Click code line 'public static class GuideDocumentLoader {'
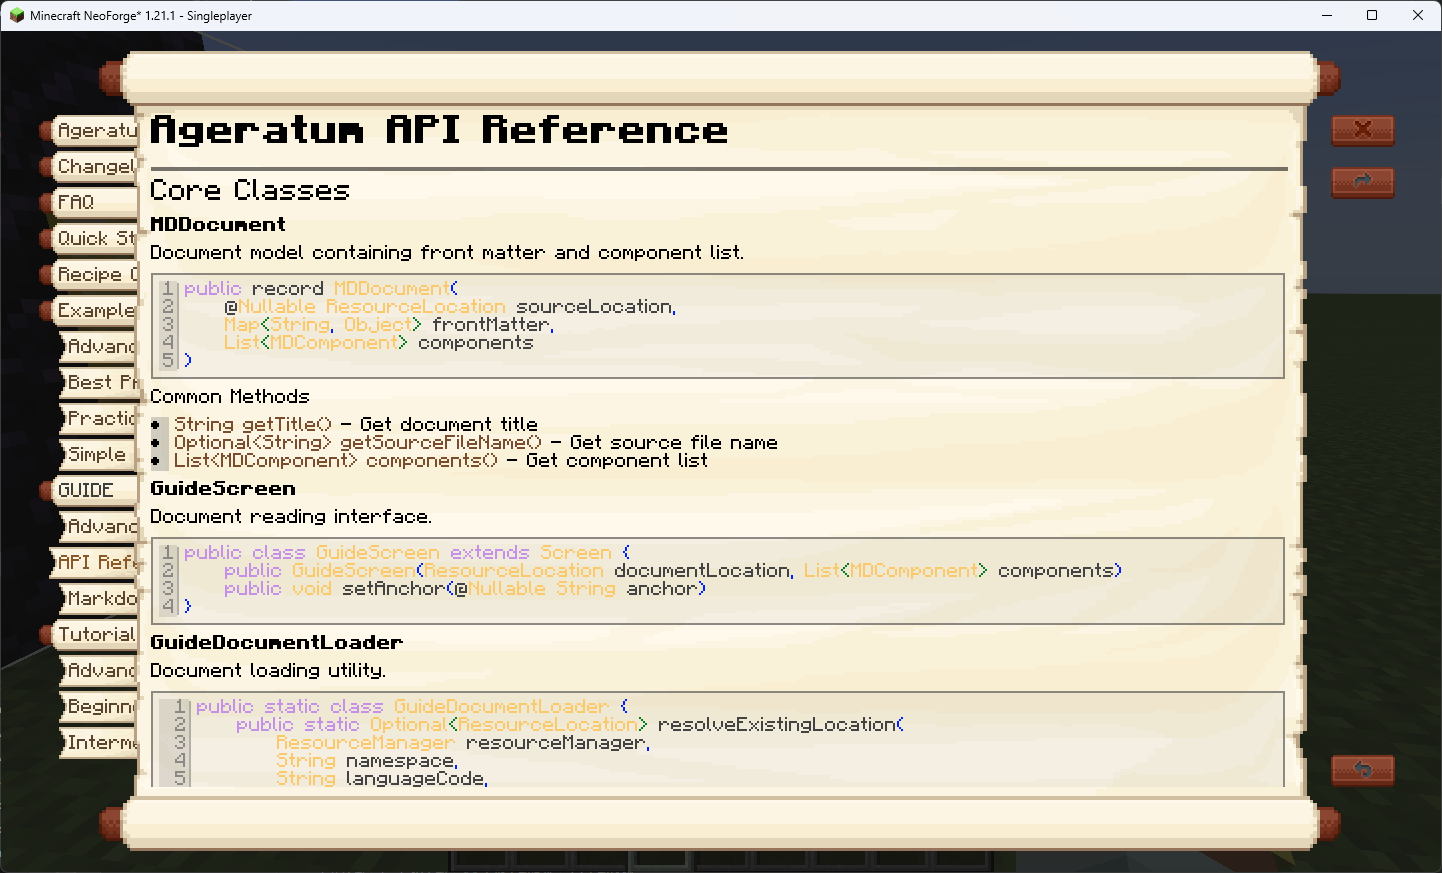 [412, 706]
